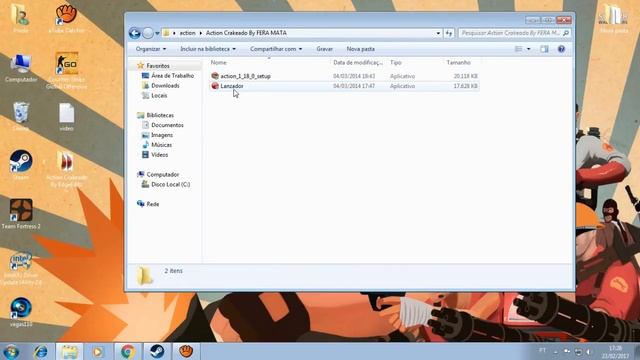Screen dimensions: 640x360
Task: Launch Google Chrome from taskbar
Action: pos(127,351)
